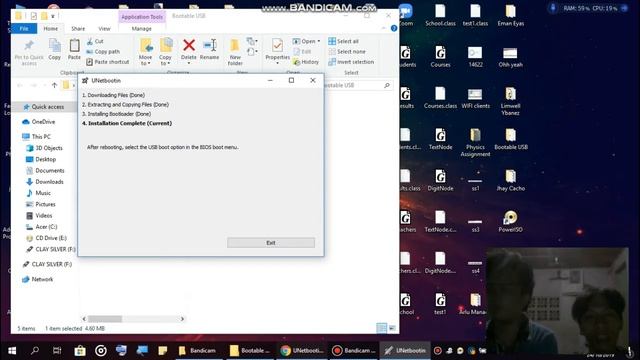Select Videos in the navigation pane
This screenshot has height=360, width=640.
pyautogui.click(x=39, y=216)
